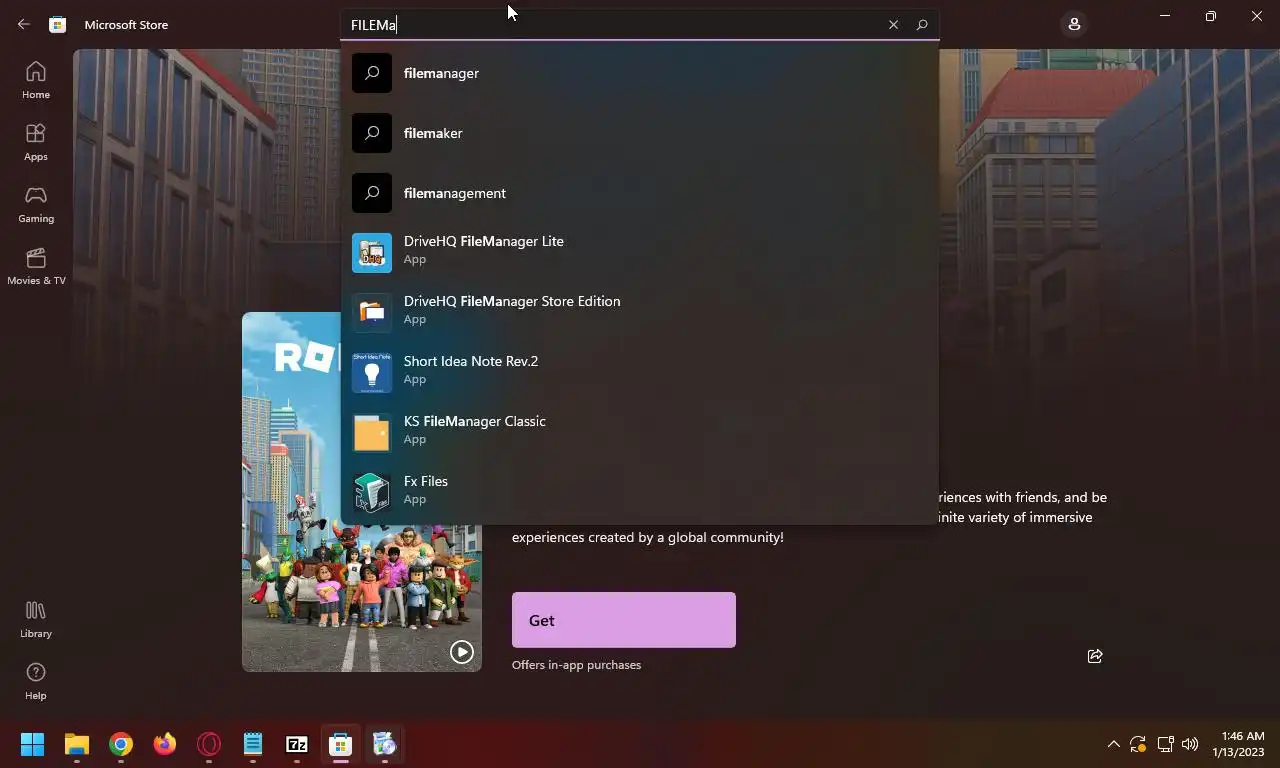The image size is (1280, 768).
Task: Open the Notepad taskbar icon
Action: tap(253, 744)
